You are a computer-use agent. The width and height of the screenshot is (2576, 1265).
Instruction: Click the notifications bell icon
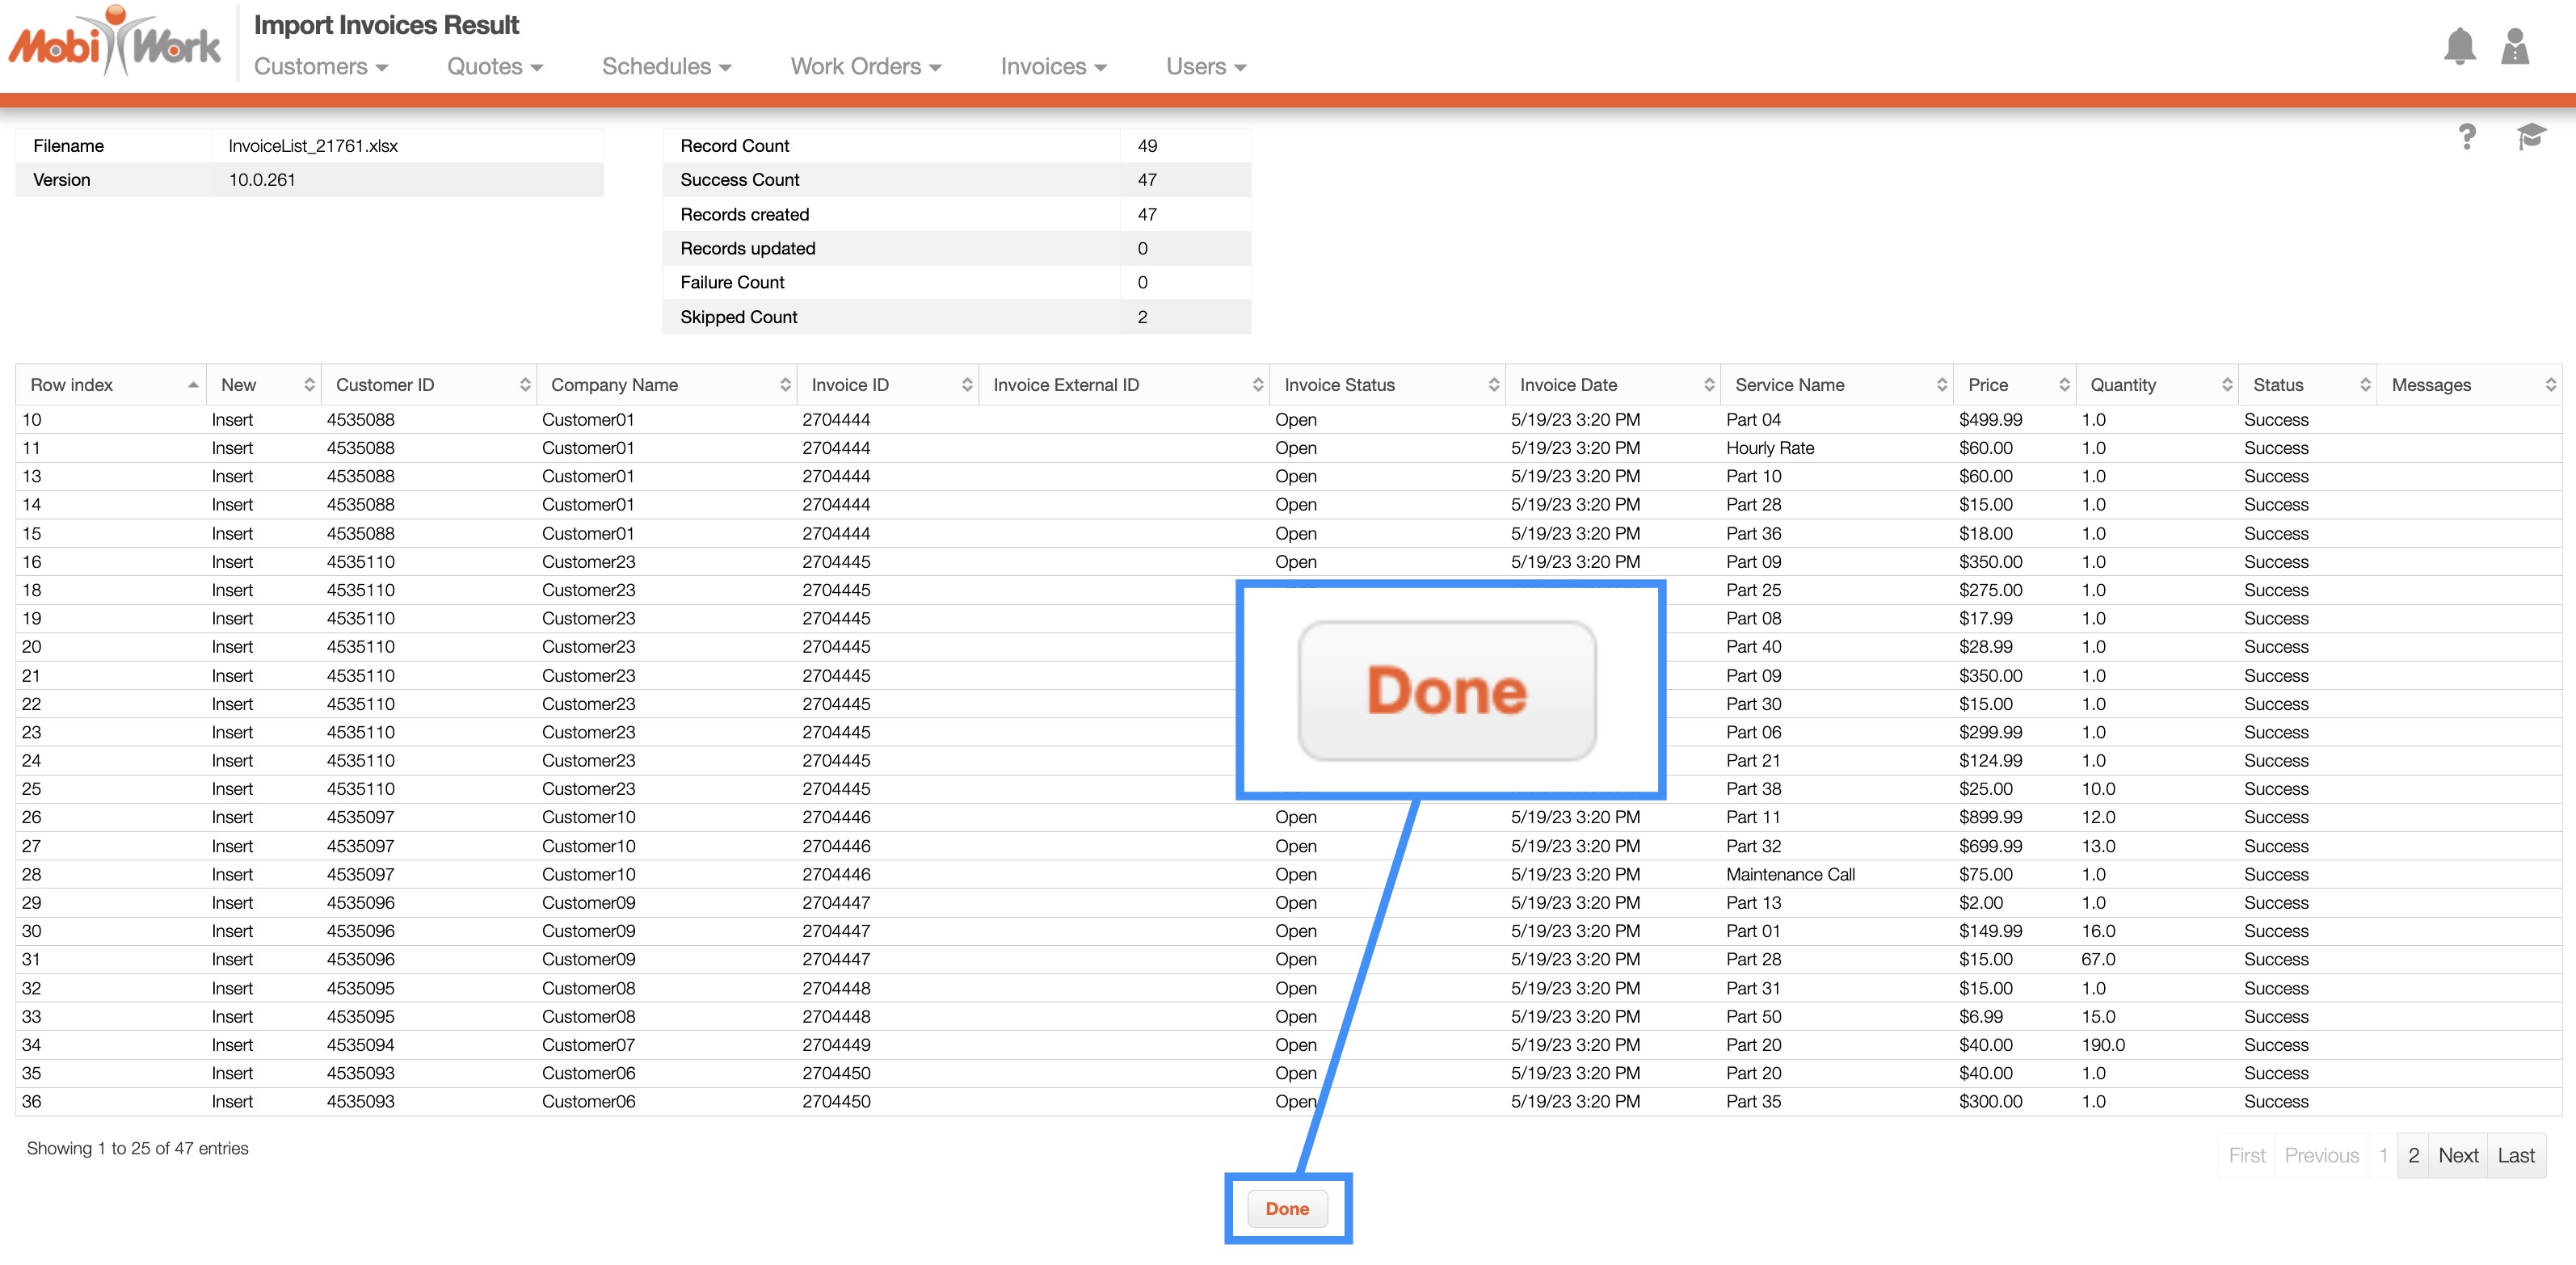2459,47
